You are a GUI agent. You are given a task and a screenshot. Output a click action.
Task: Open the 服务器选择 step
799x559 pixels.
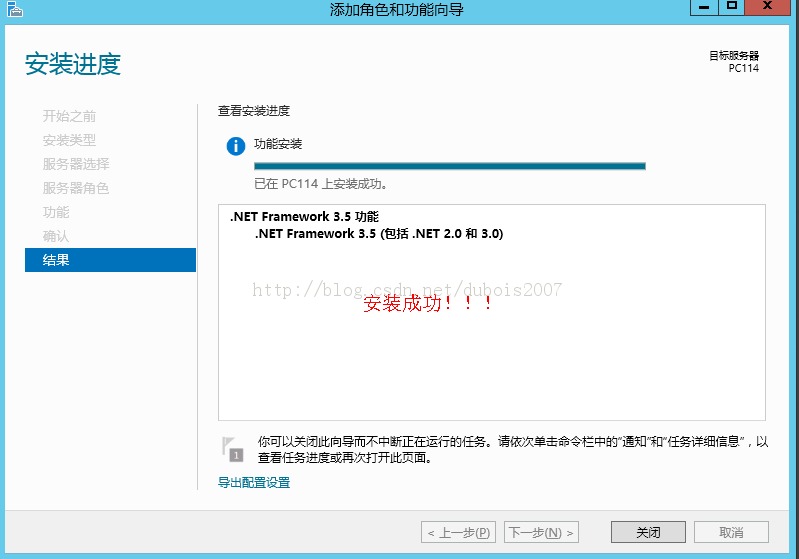(x=76, y=164)
